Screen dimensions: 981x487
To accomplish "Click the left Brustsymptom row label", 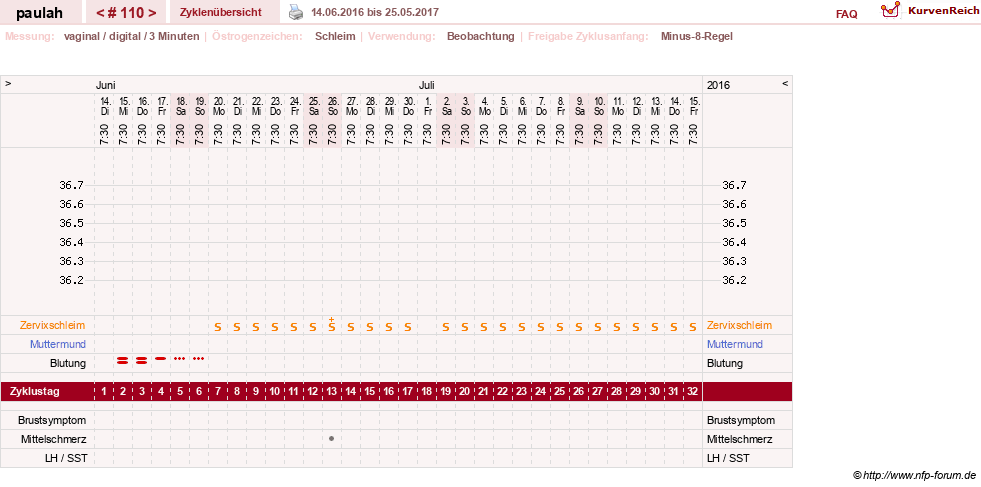I will click(52, 420).
